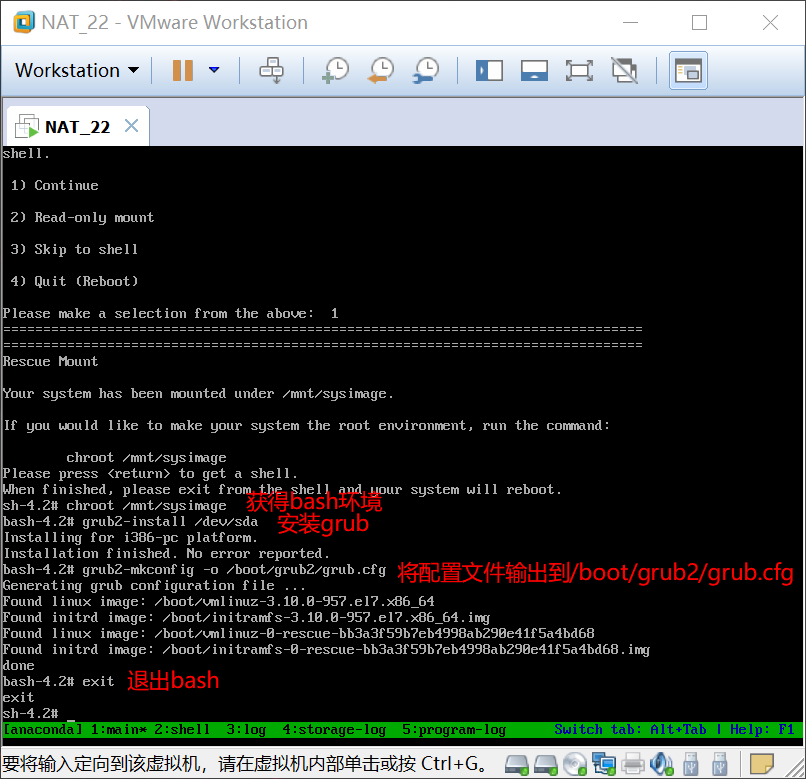Toggle the thumbnail bar view
806x779 pixels.
[534, 70]
